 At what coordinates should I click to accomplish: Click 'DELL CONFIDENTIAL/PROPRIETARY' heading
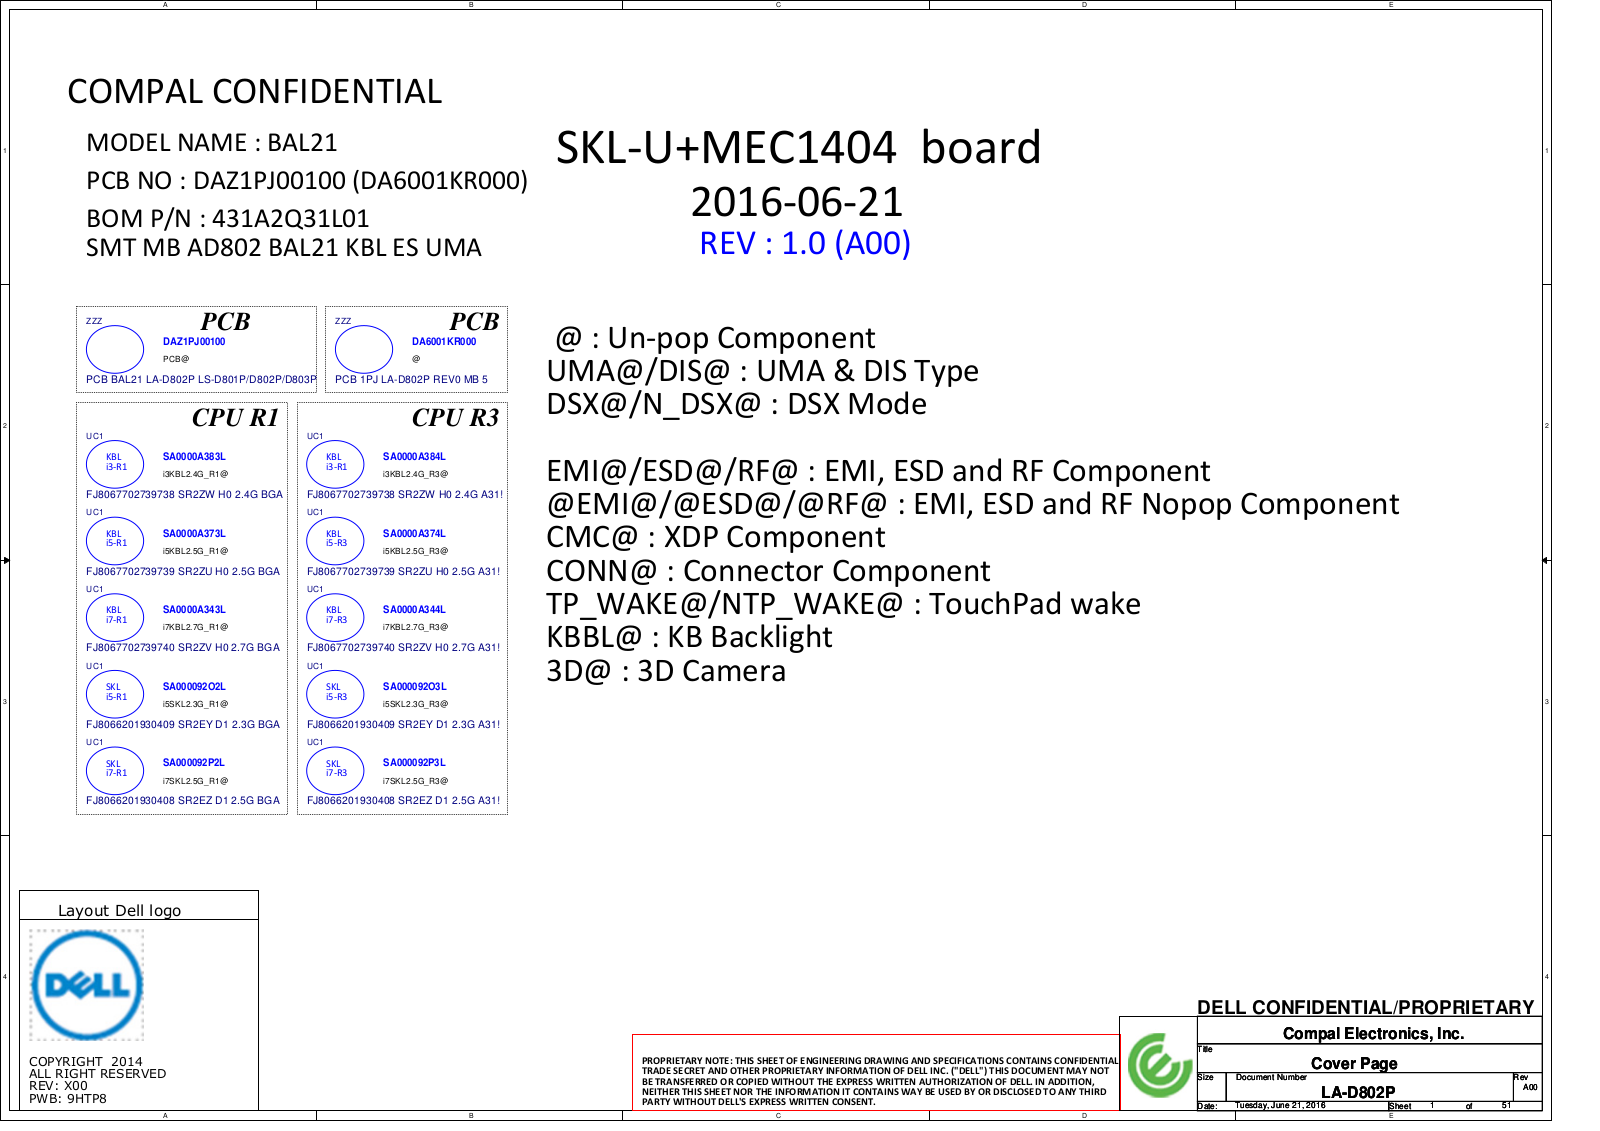click(x=1366, y=1008)
